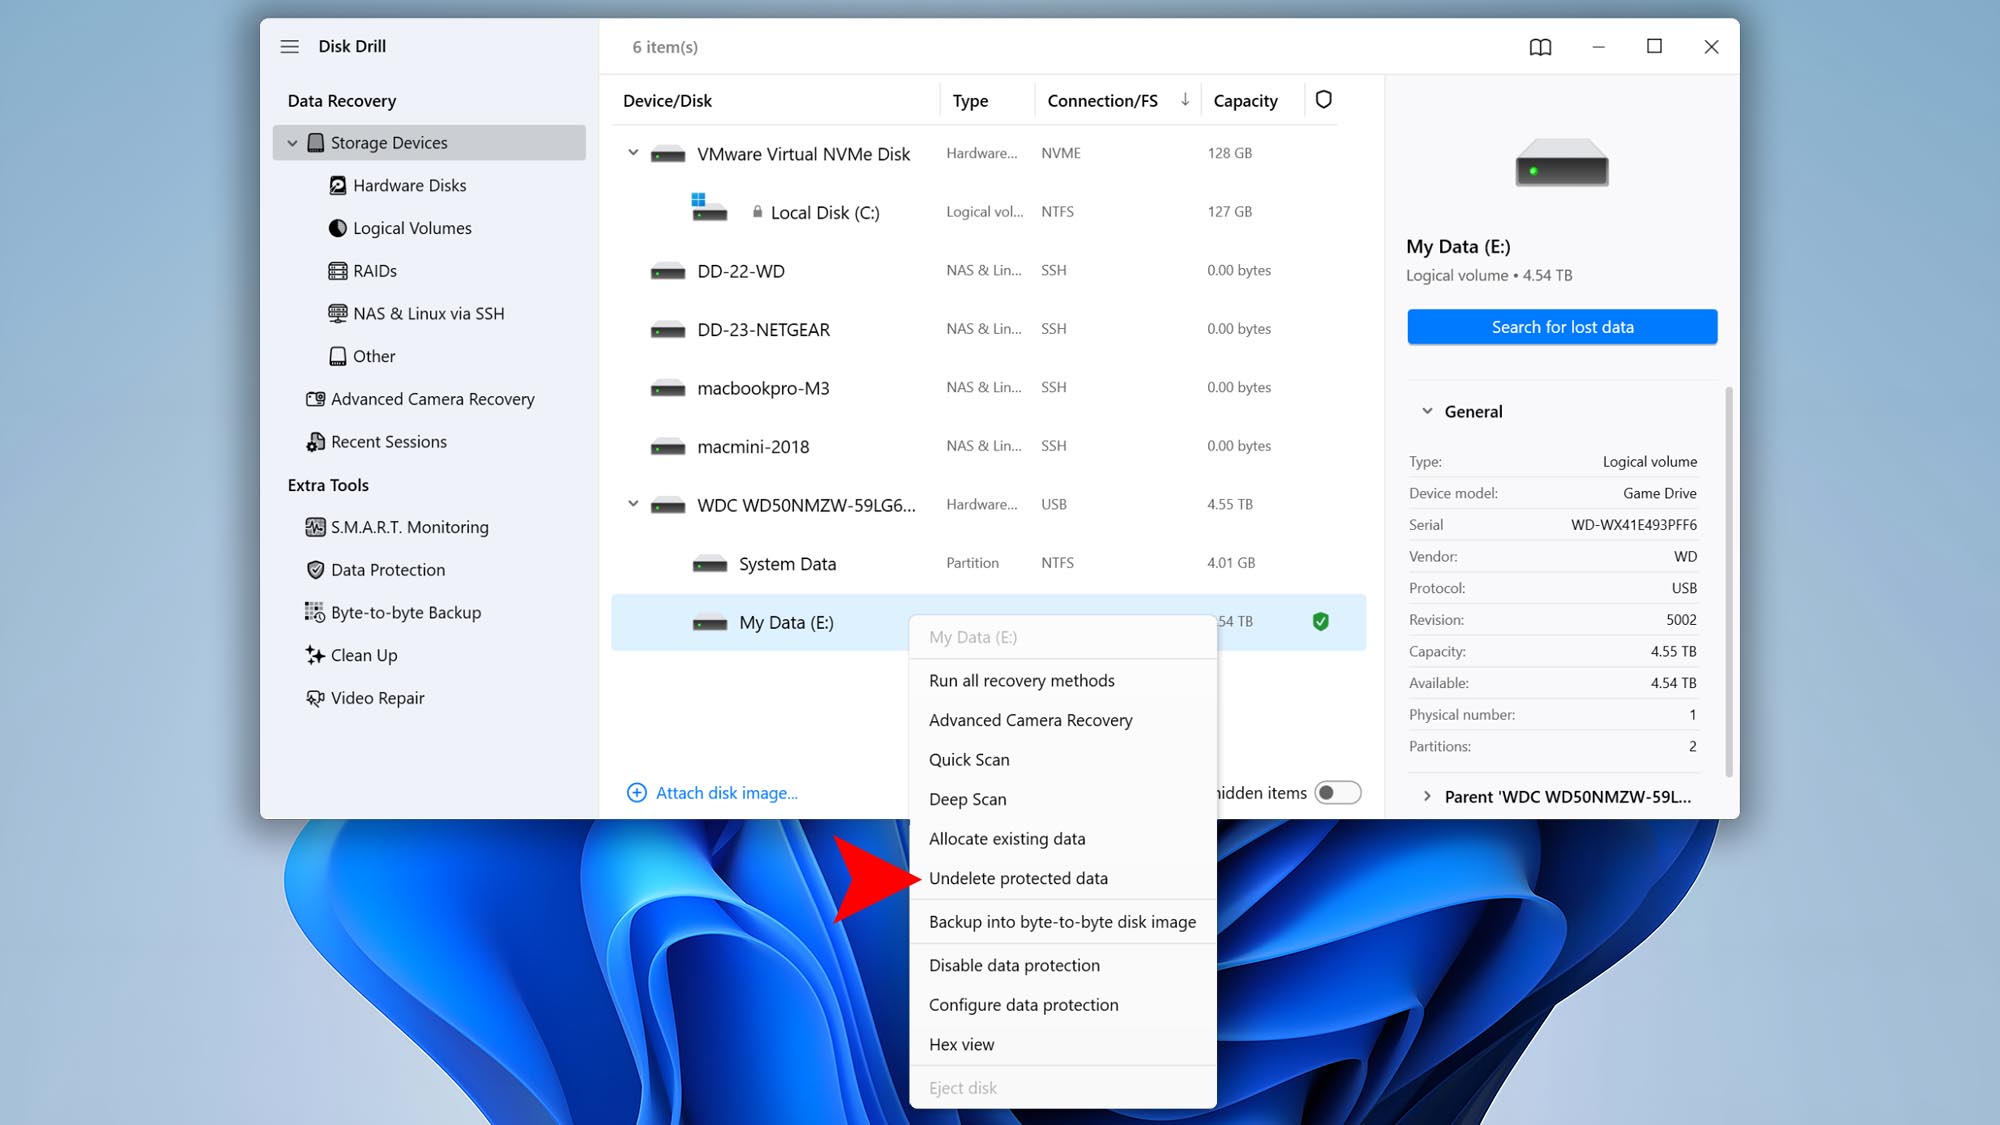
Task: Choose Allocate existing data
Action: click(x=1062, y=839)
